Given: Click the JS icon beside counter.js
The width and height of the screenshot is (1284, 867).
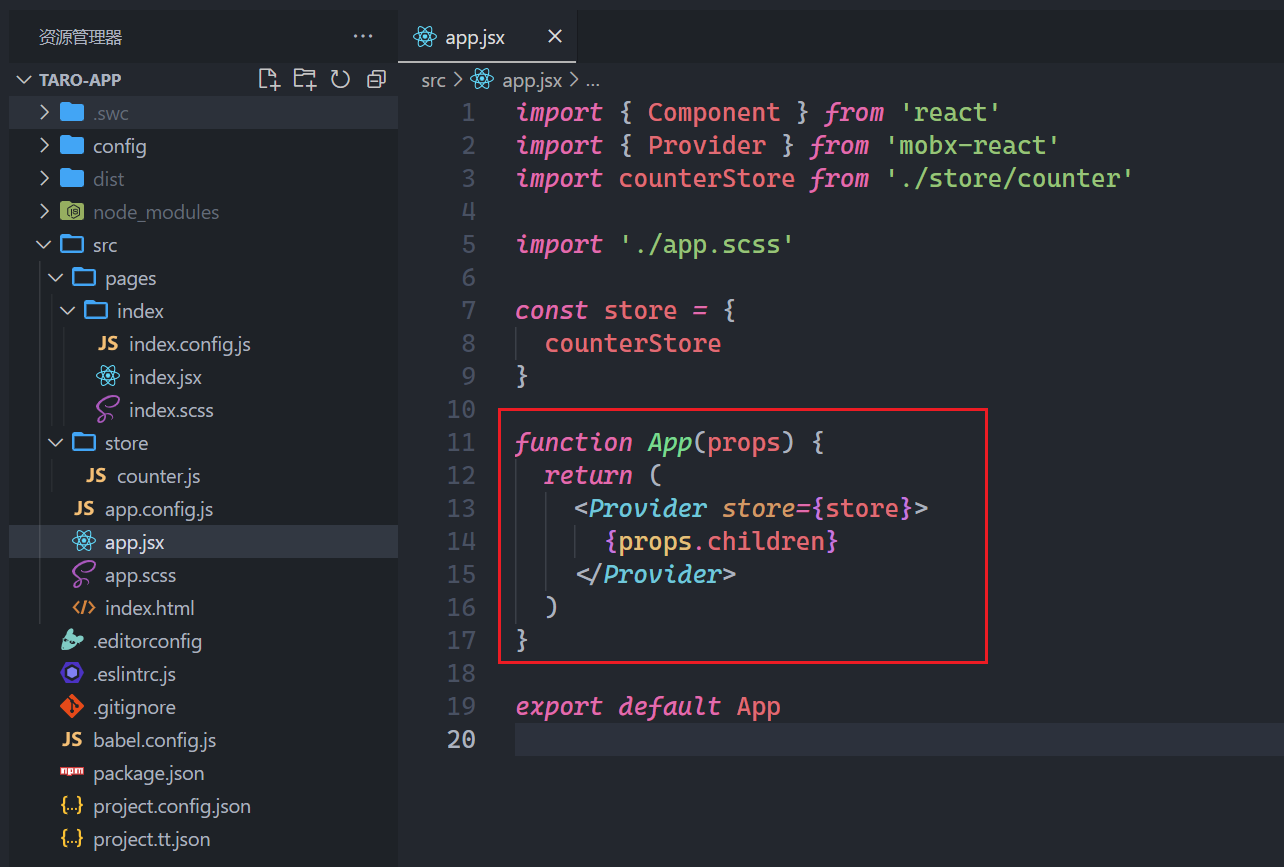Looking at the screenshot, I should coord(96,476).
